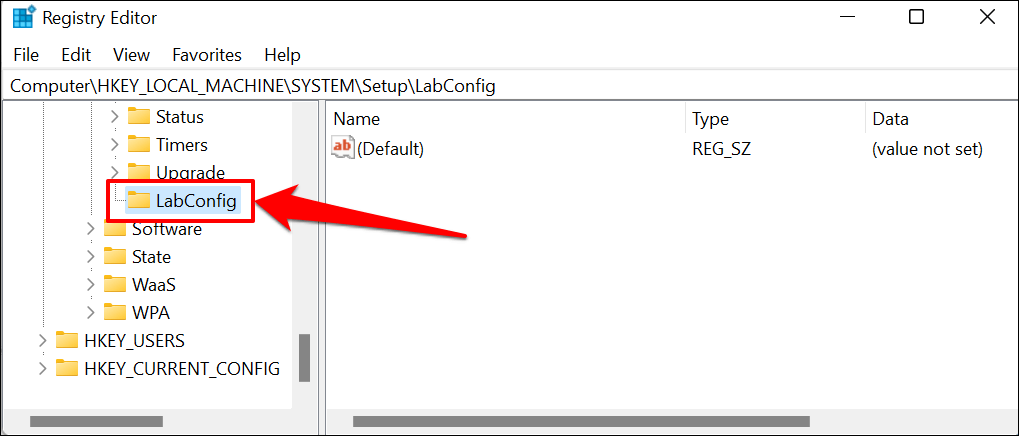
Task: Click the Software folder icon
Action: [115, 229]
